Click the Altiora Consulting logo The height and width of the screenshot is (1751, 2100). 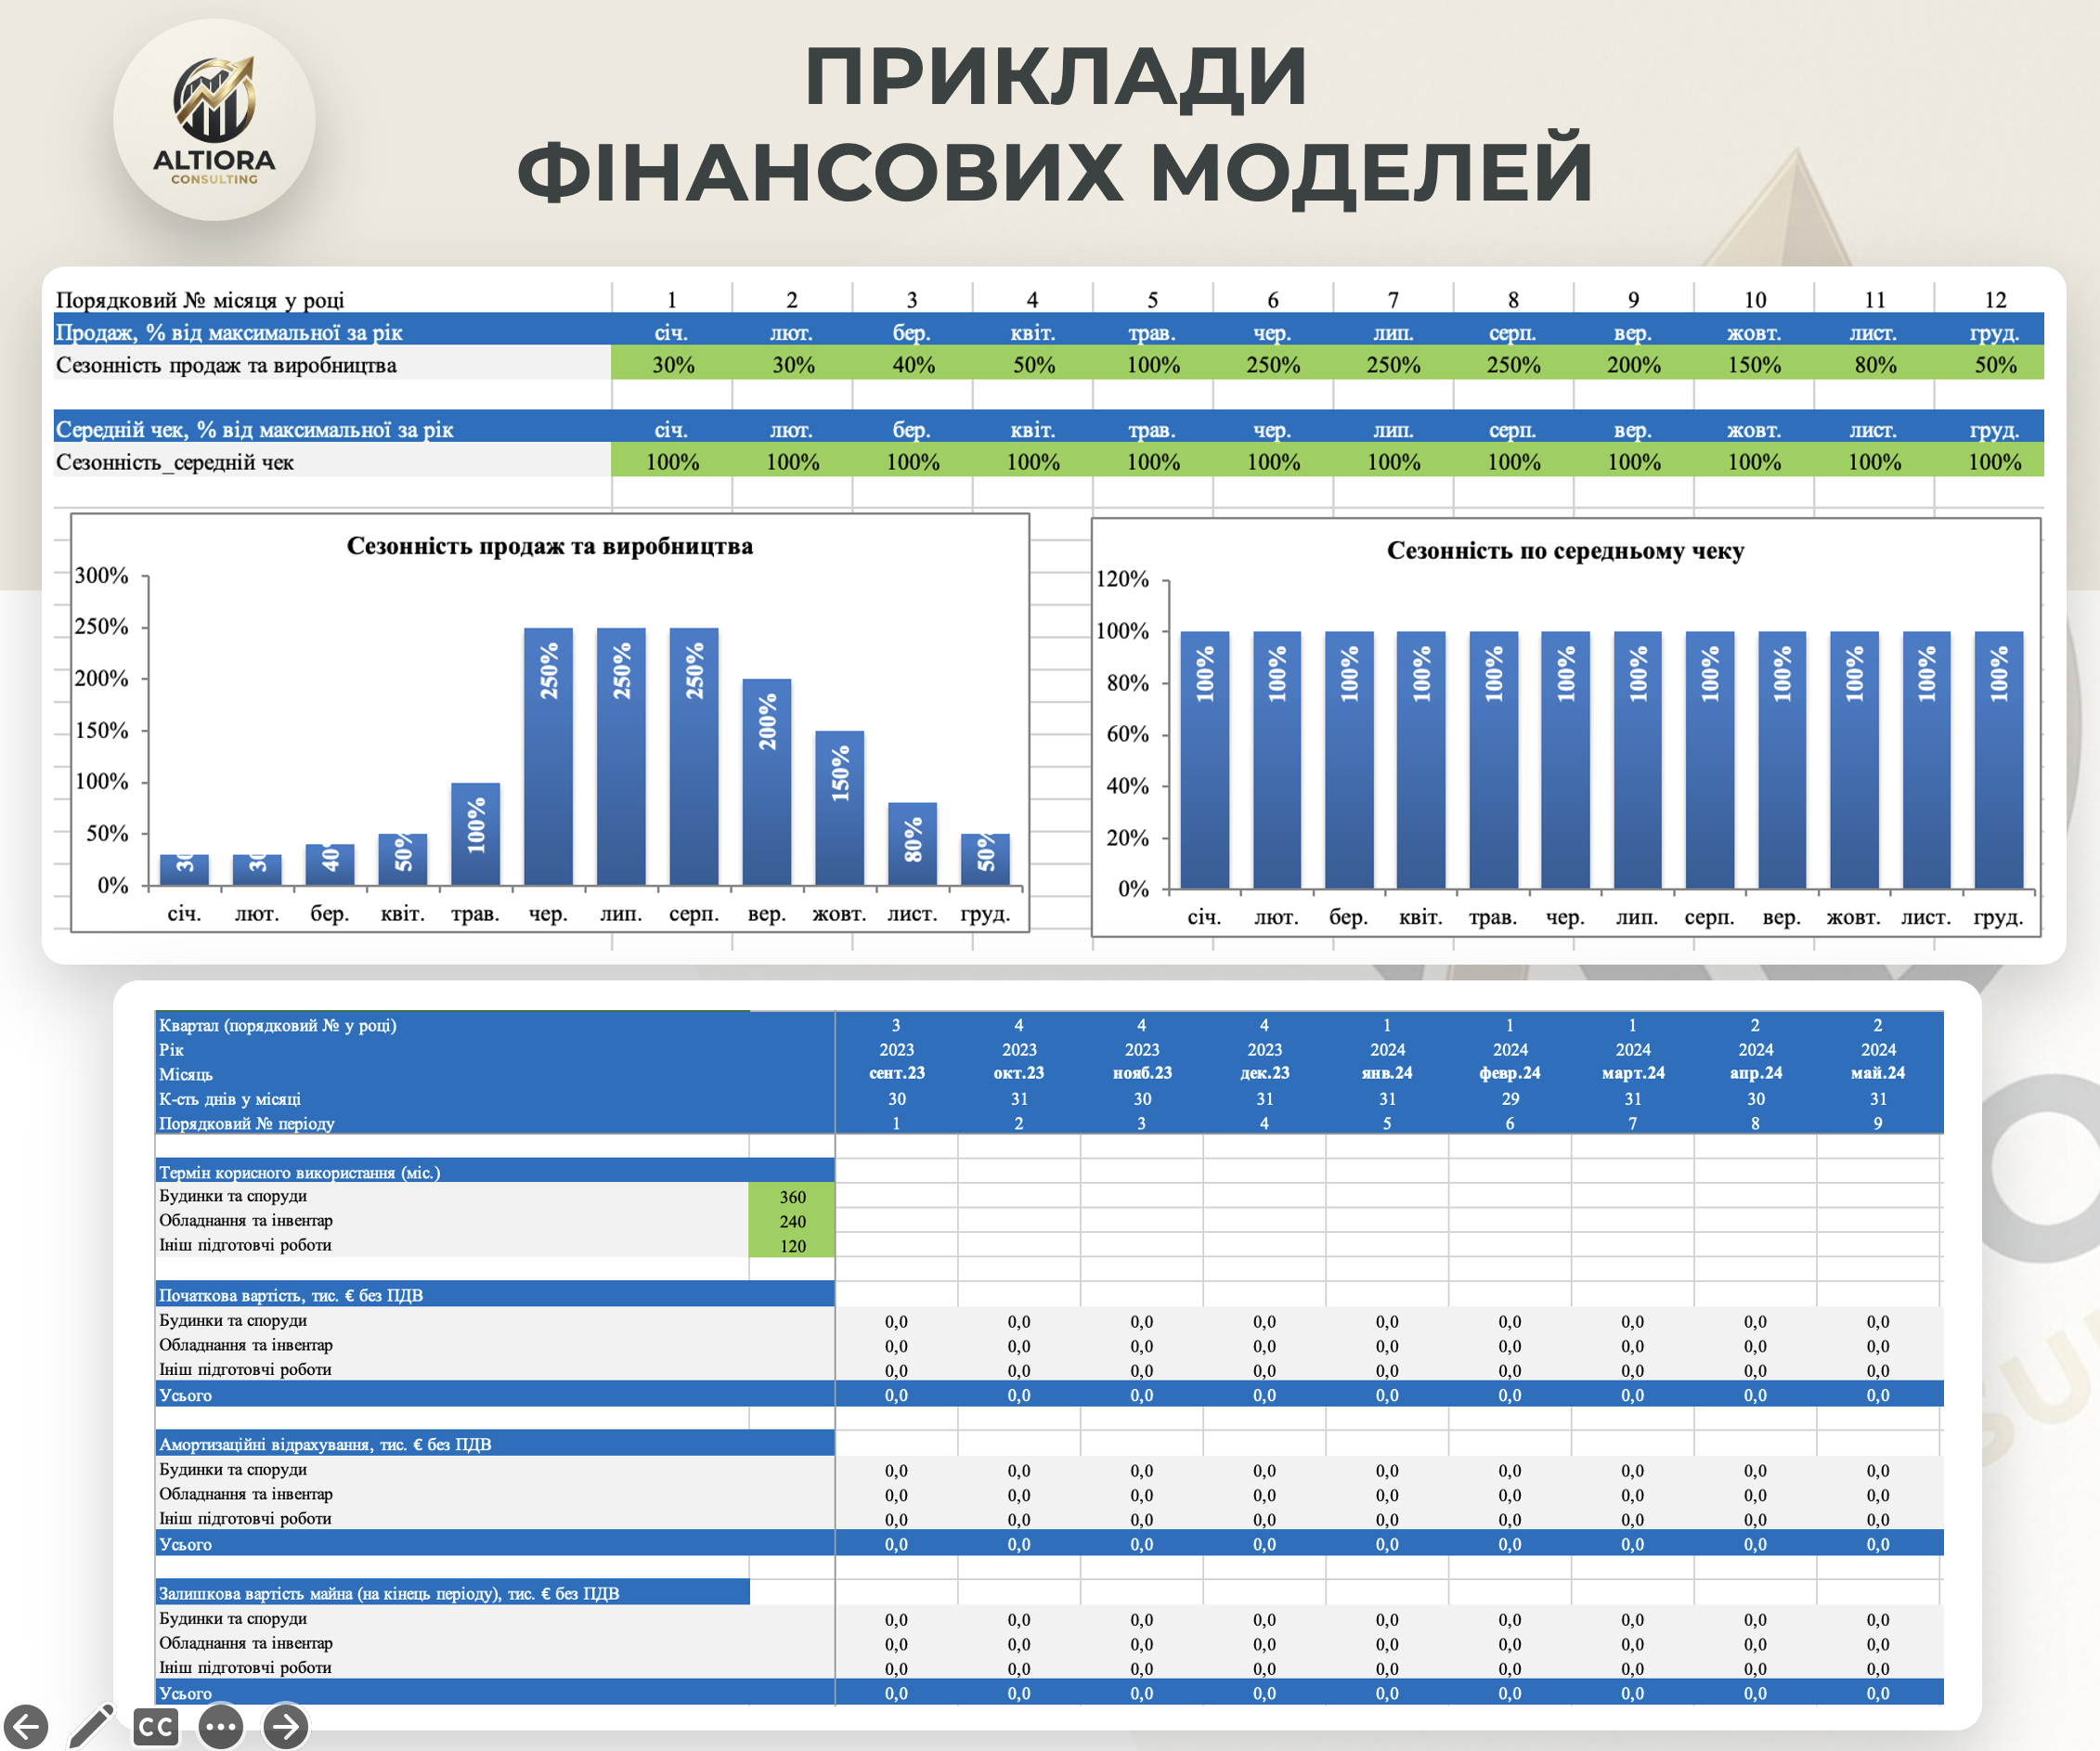pos(214,120)
